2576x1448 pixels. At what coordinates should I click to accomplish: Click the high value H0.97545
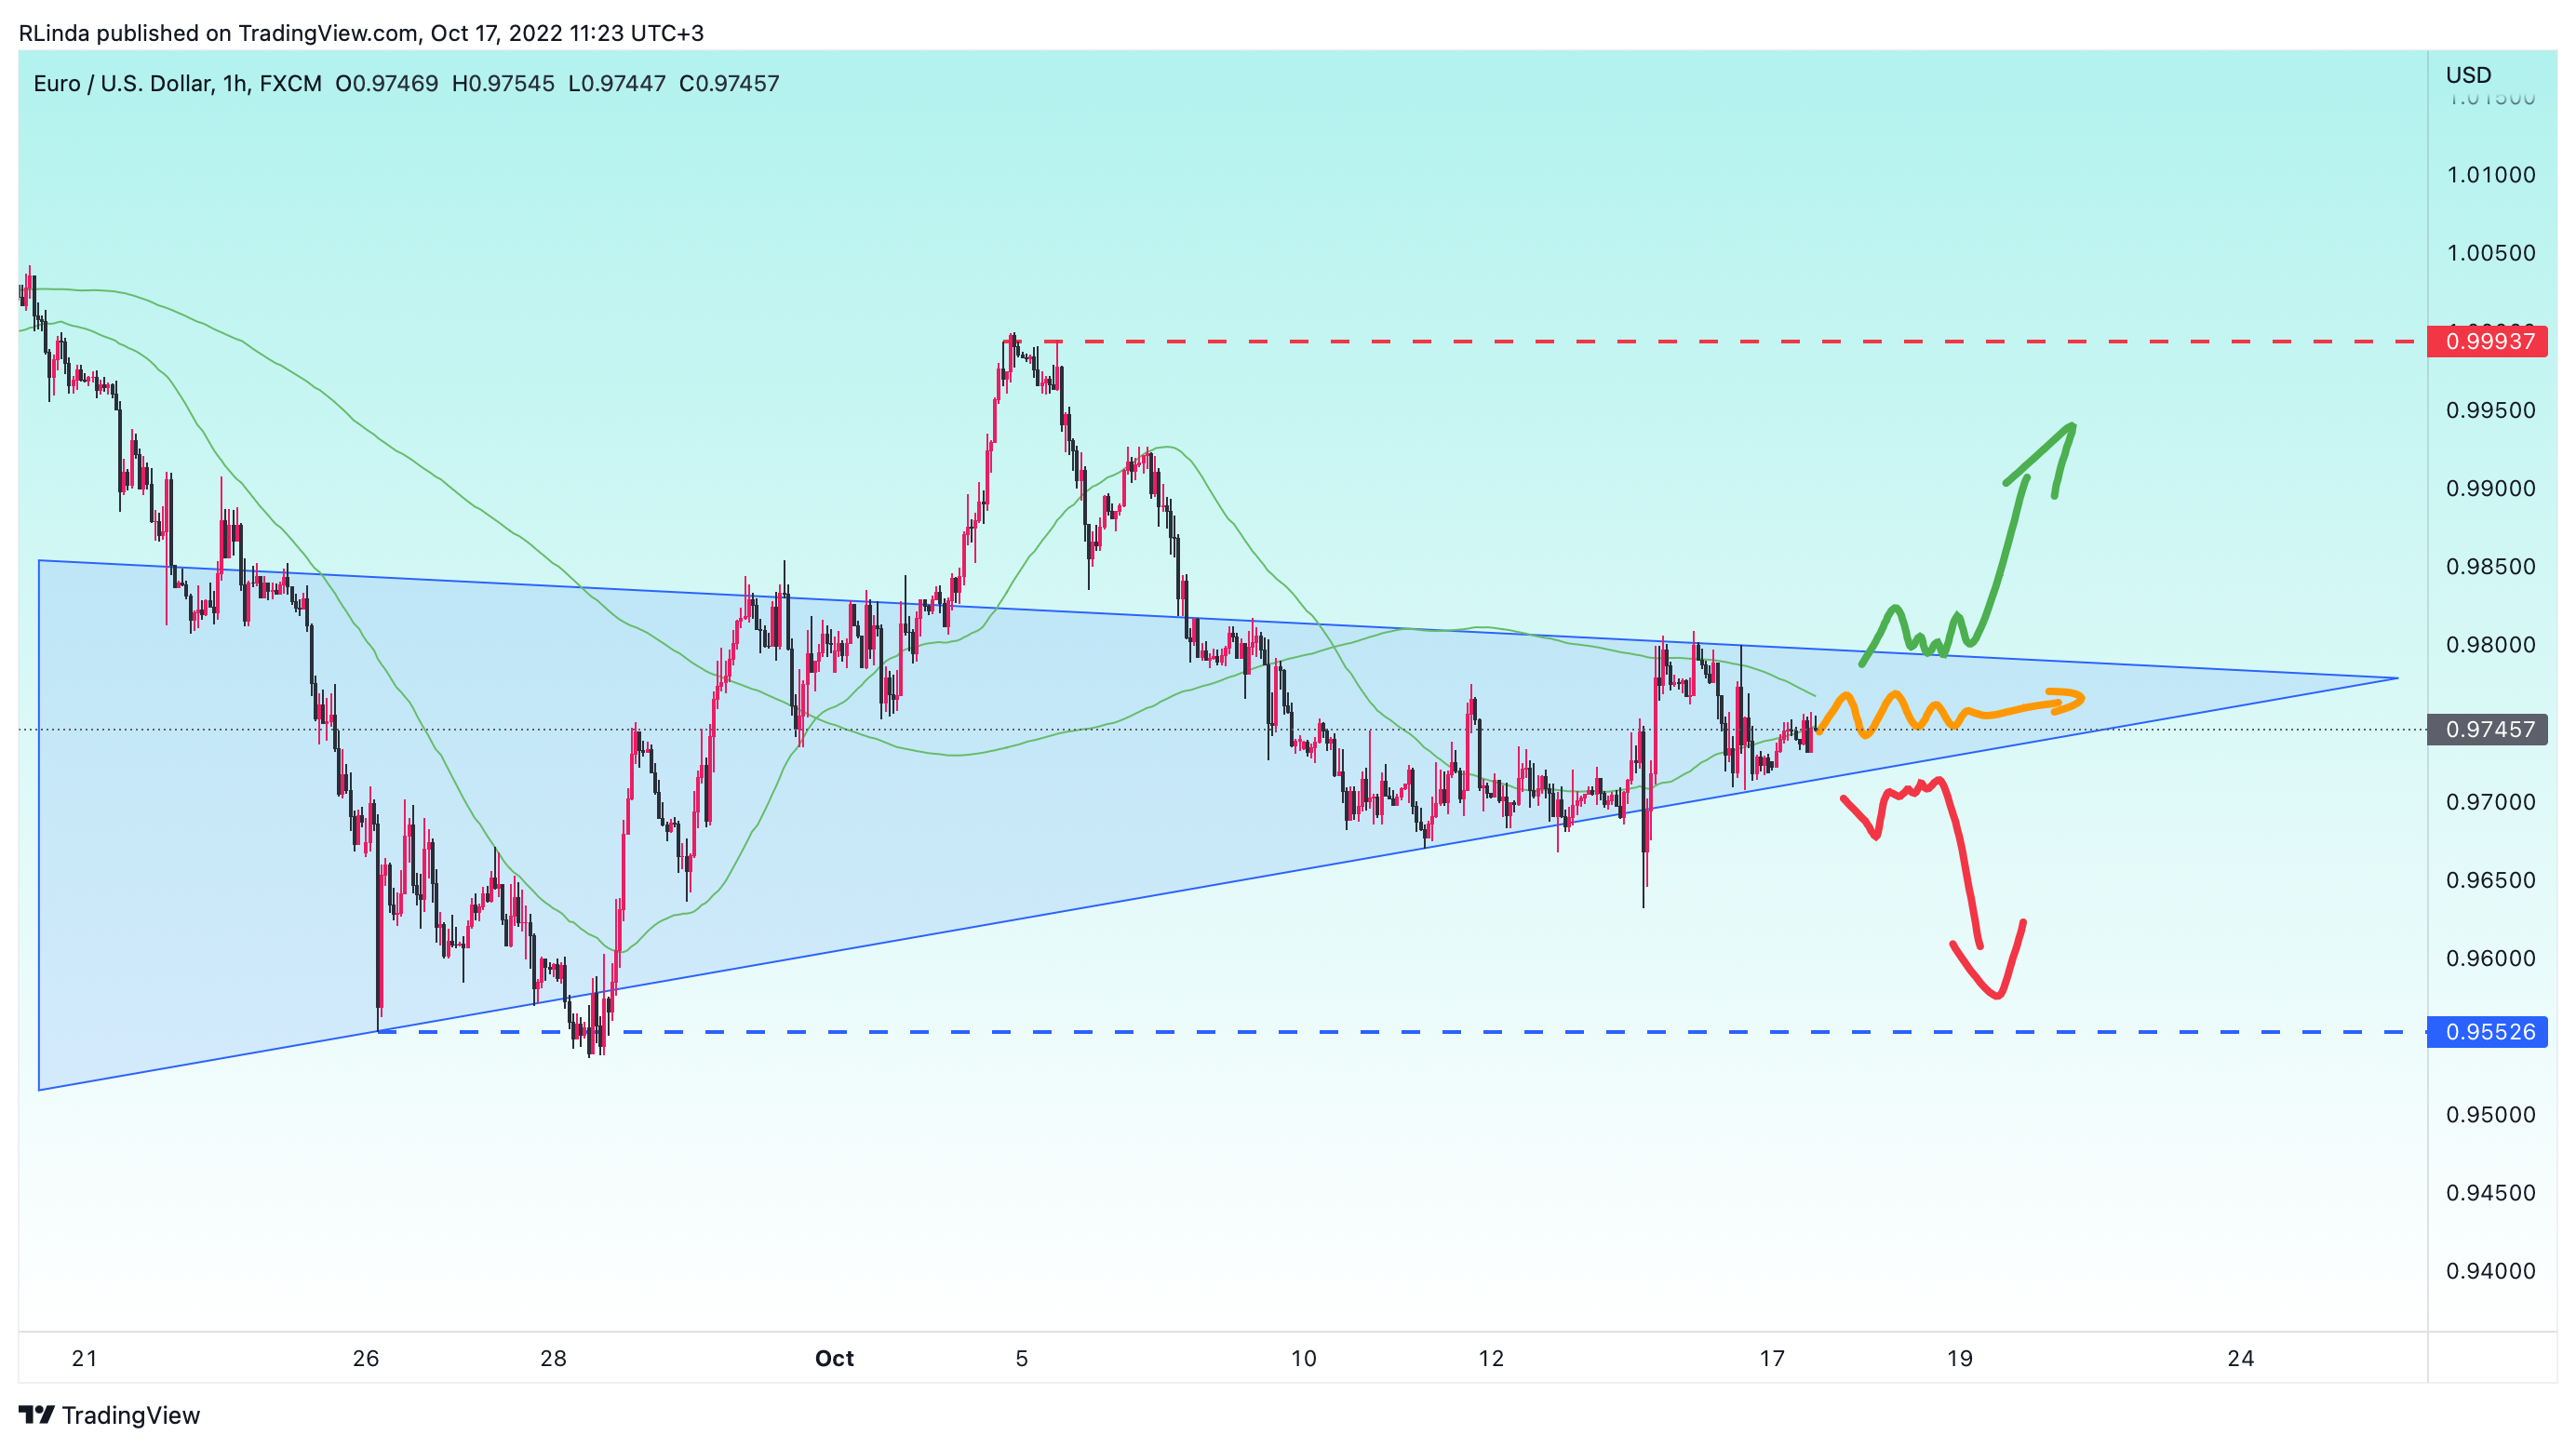point(503,83)
